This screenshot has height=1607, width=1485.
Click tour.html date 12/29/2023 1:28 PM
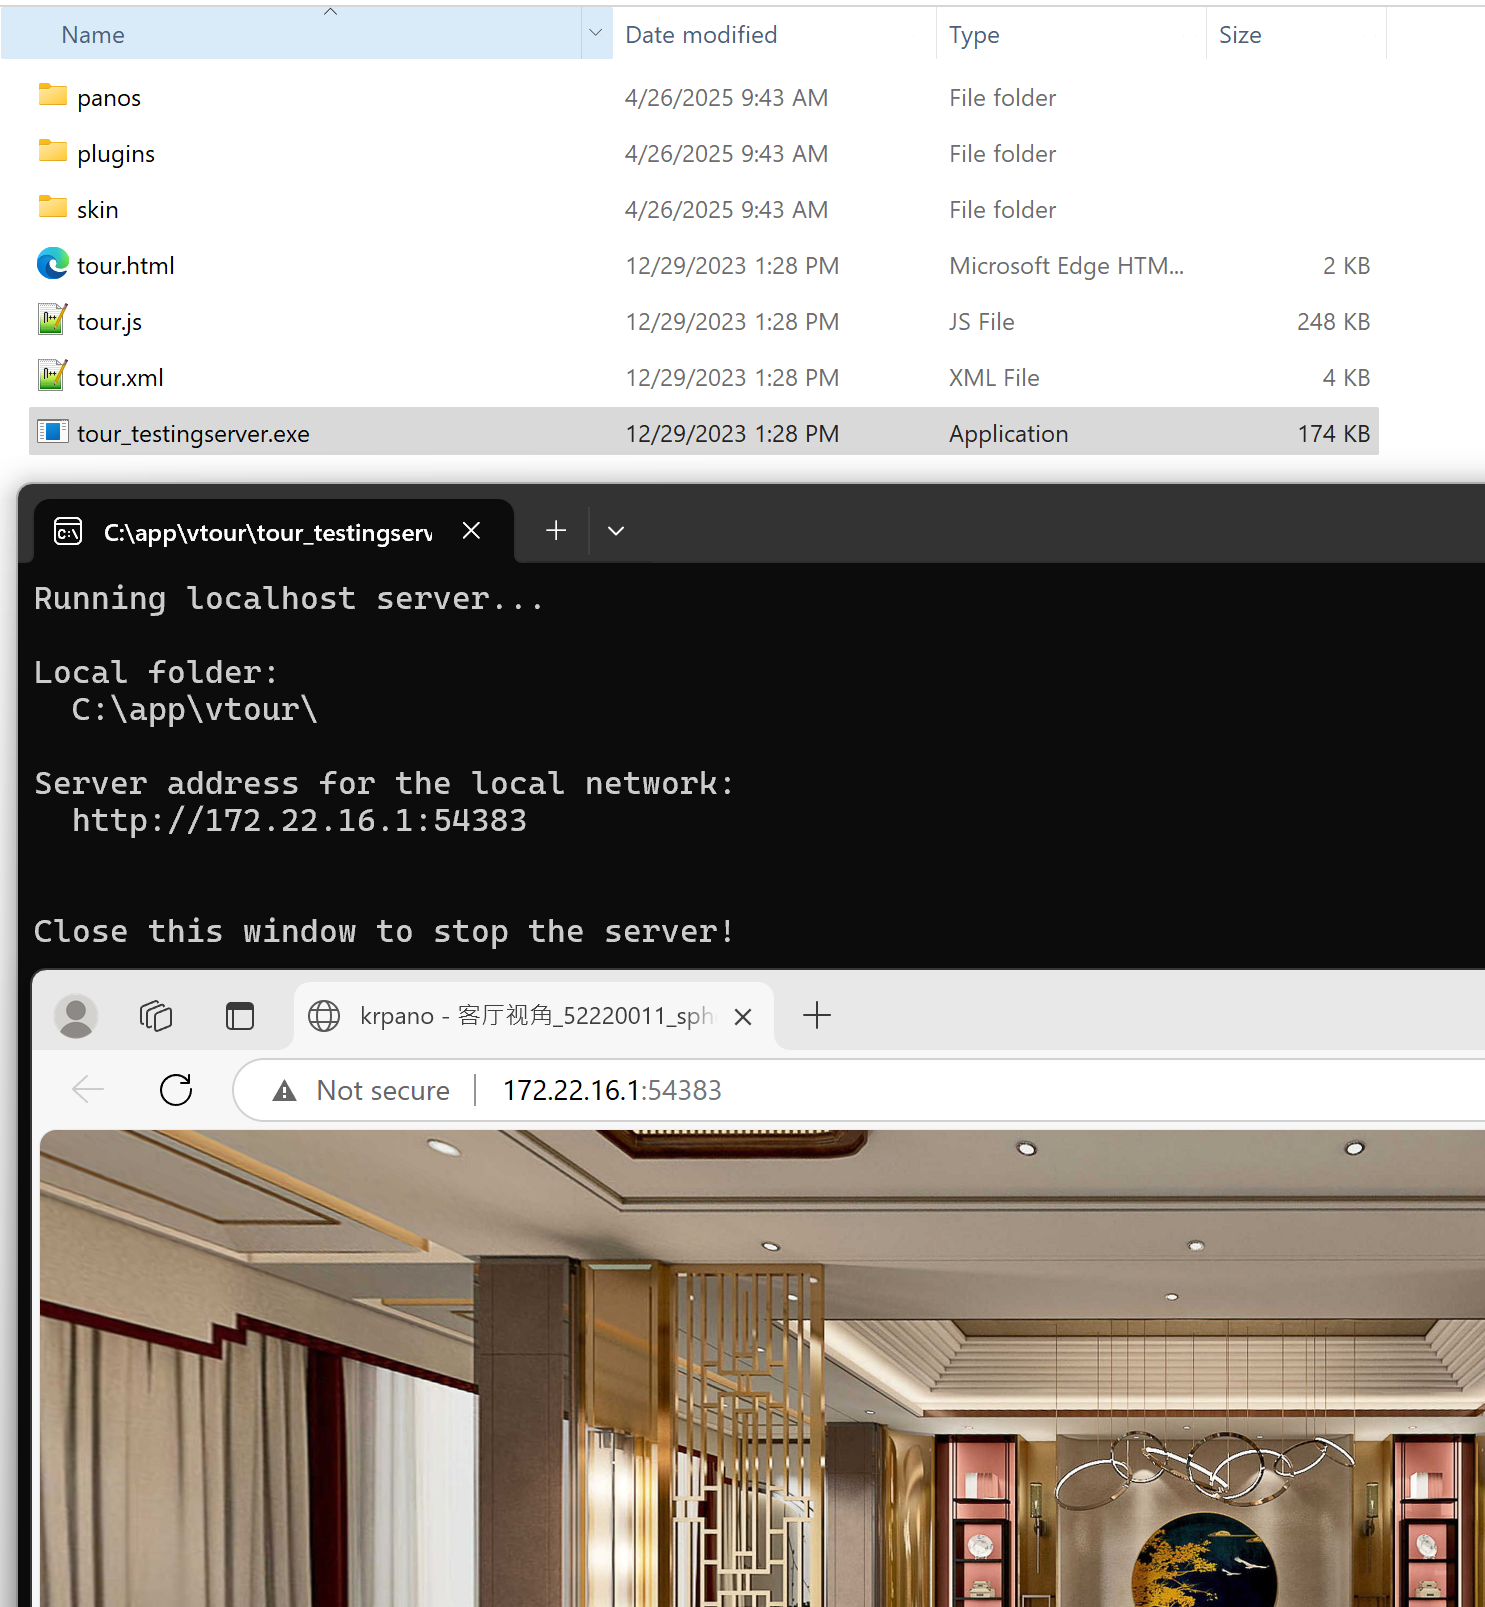(732, 266)
